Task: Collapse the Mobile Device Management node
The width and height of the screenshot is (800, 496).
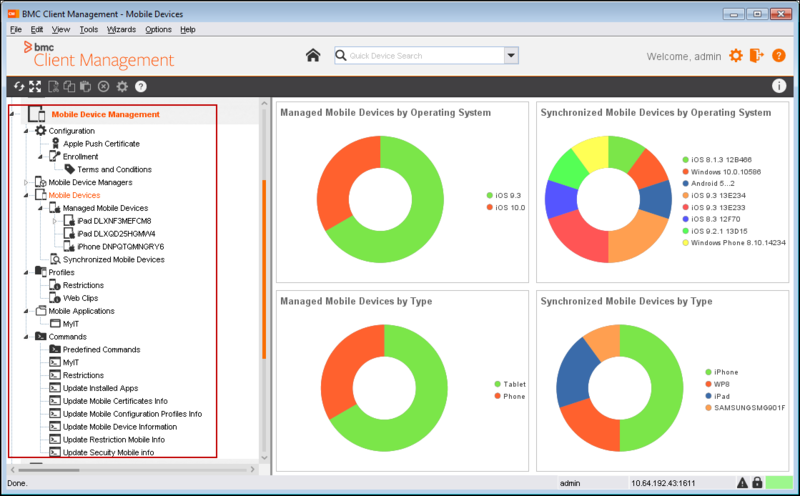Action: [x=12, y=114]
